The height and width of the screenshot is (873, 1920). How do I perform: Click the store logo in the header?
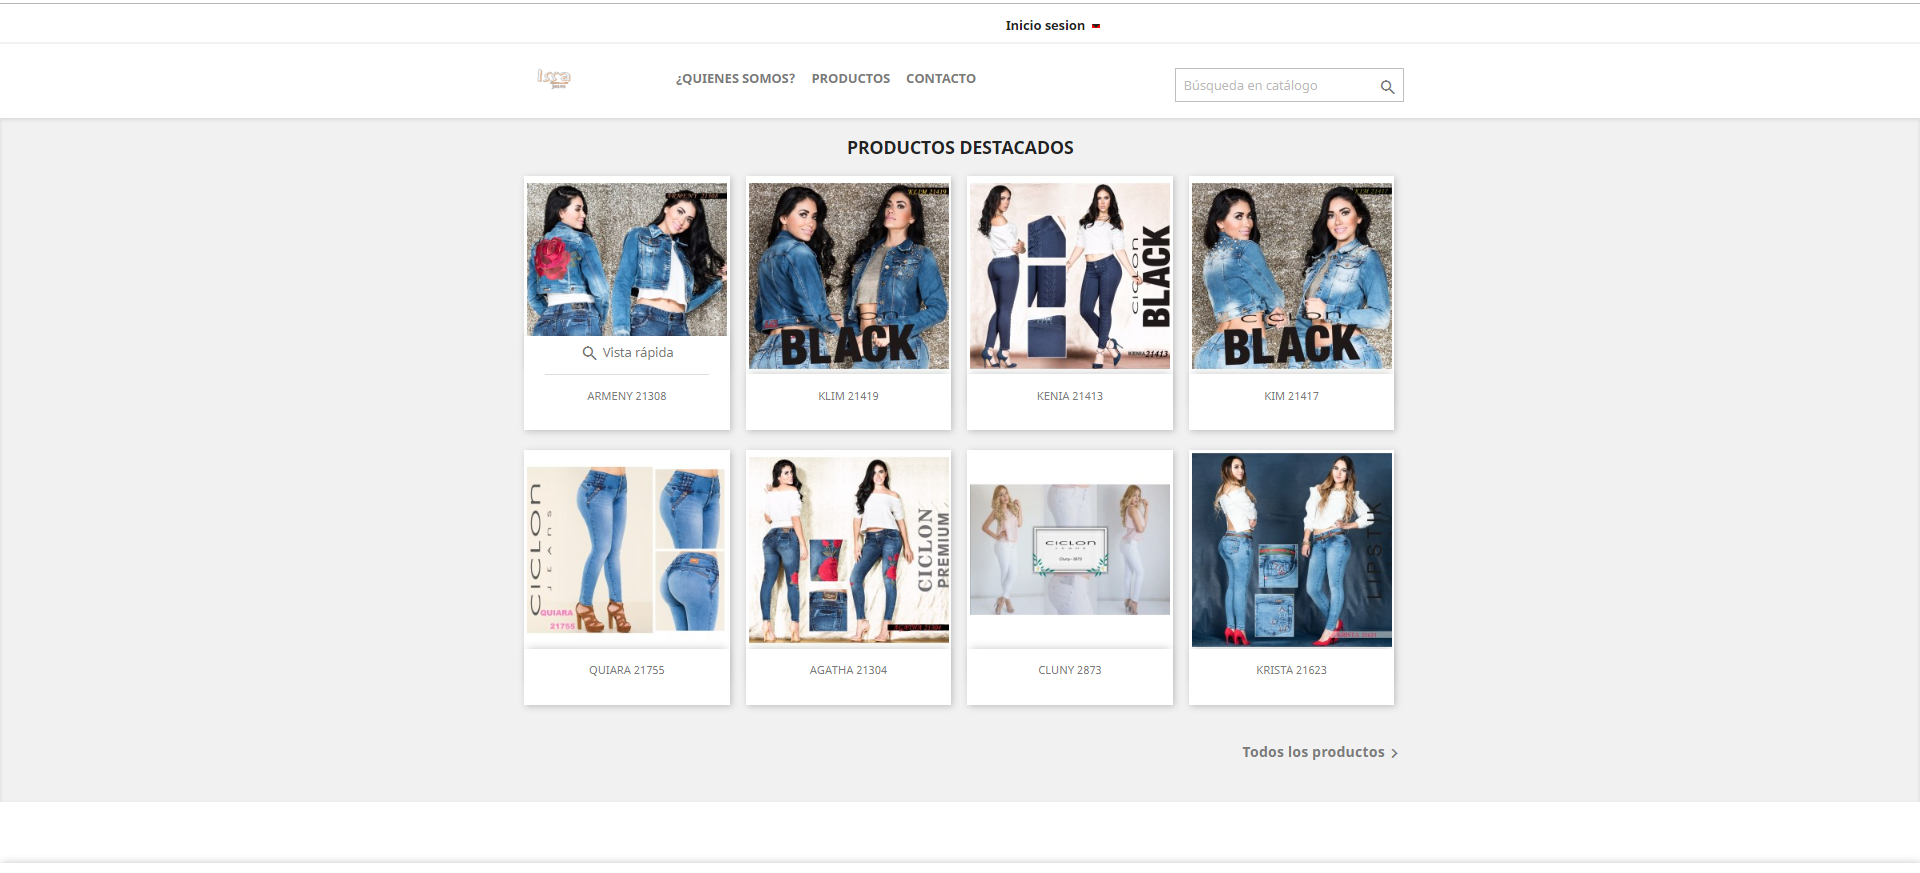[x=554, y=79]
